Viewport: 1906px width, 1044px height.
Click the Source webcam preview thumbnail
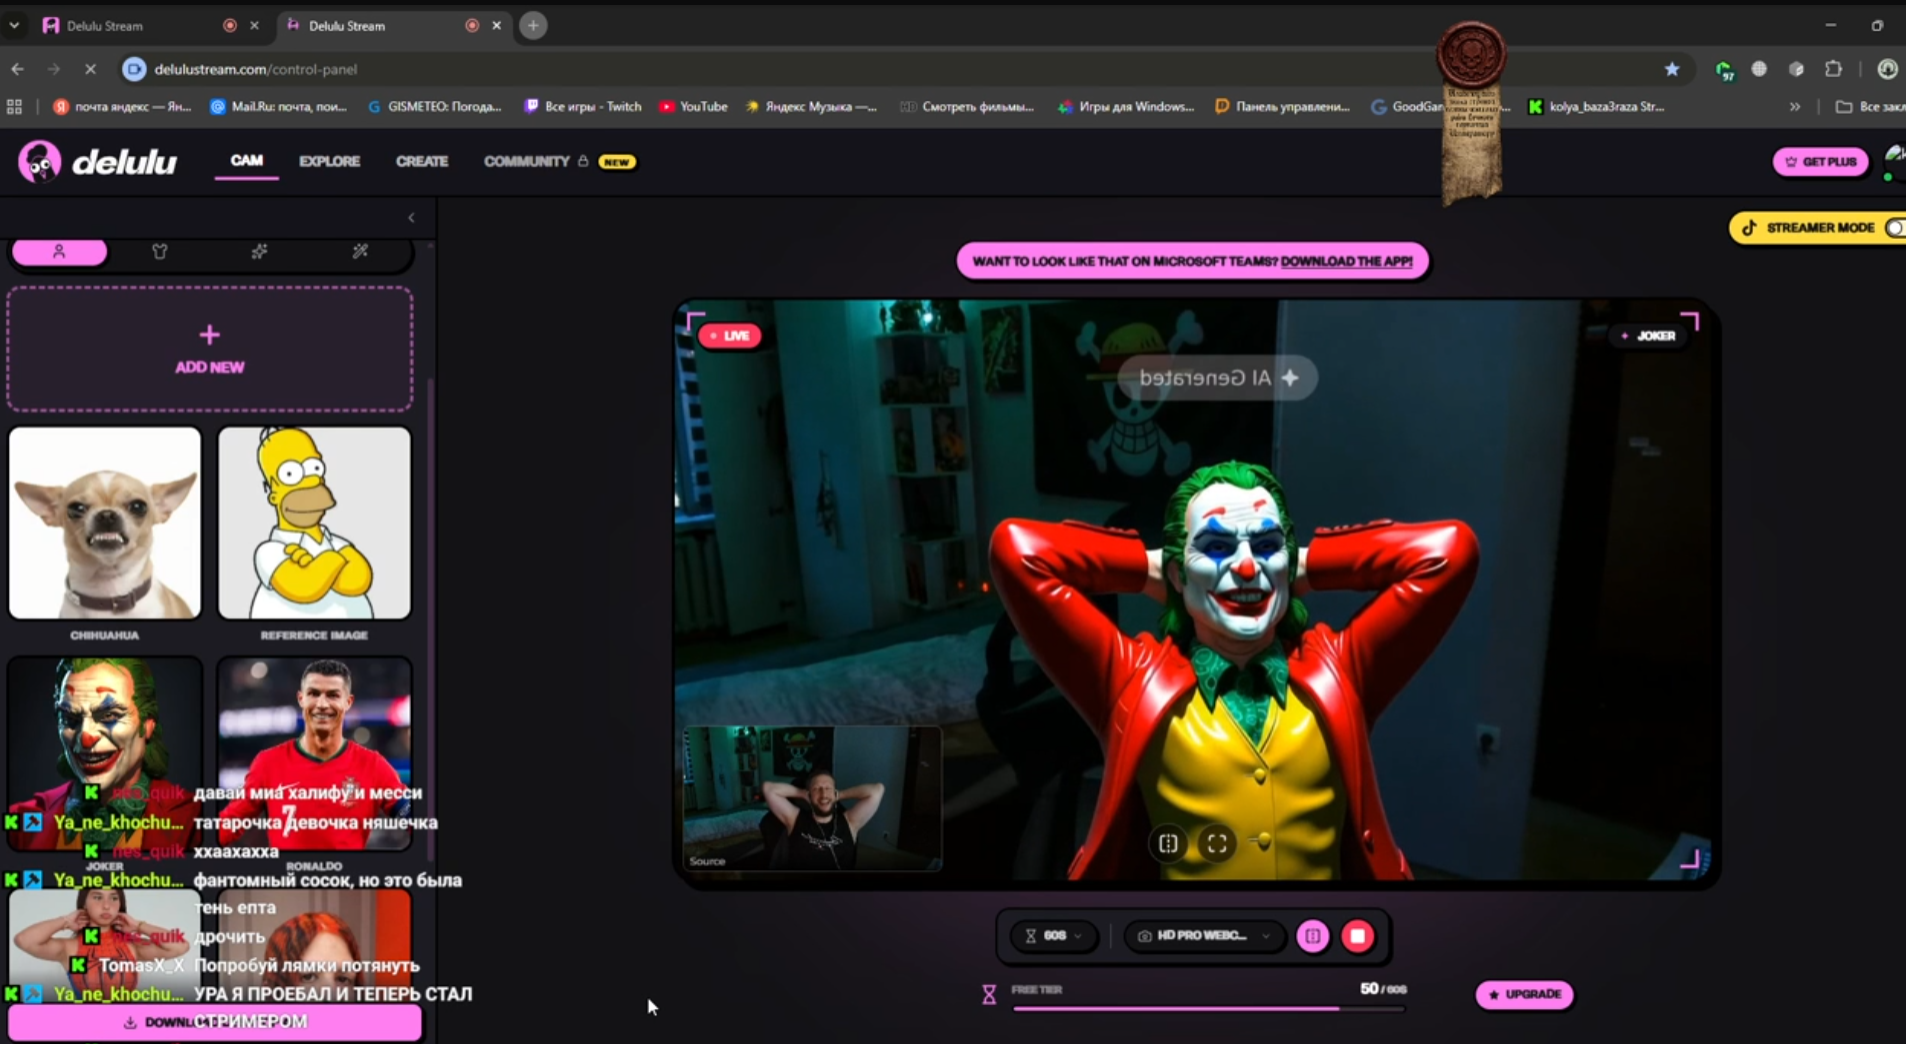pos(812,798)
